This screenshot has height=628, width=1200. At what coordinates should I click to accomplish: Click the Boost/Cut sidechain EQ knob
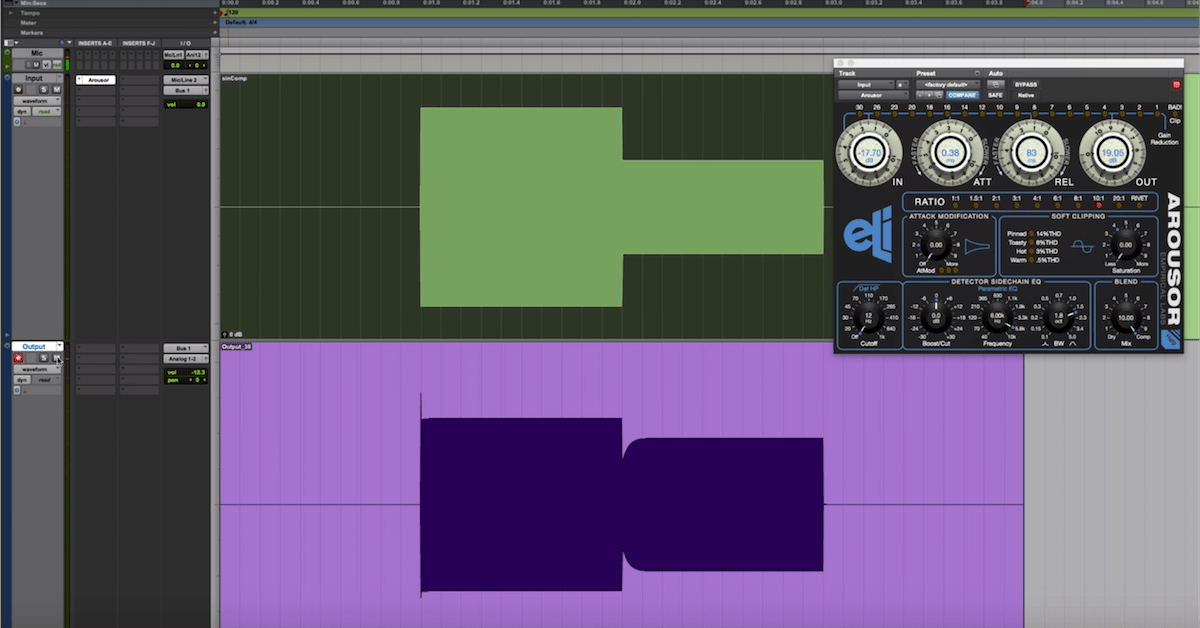(936, 317)
